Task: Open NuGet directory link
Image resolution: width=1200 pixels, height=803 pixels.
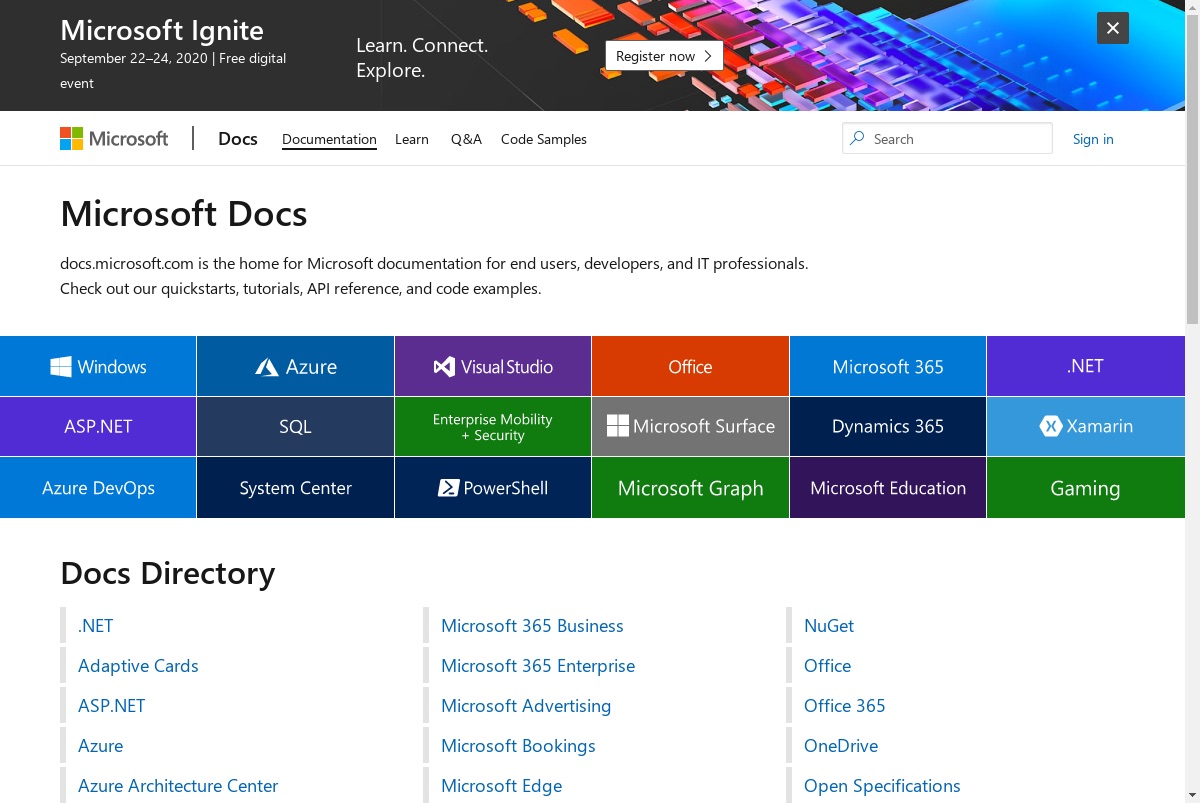Action: pyautogui.click(x=829, y=626)
